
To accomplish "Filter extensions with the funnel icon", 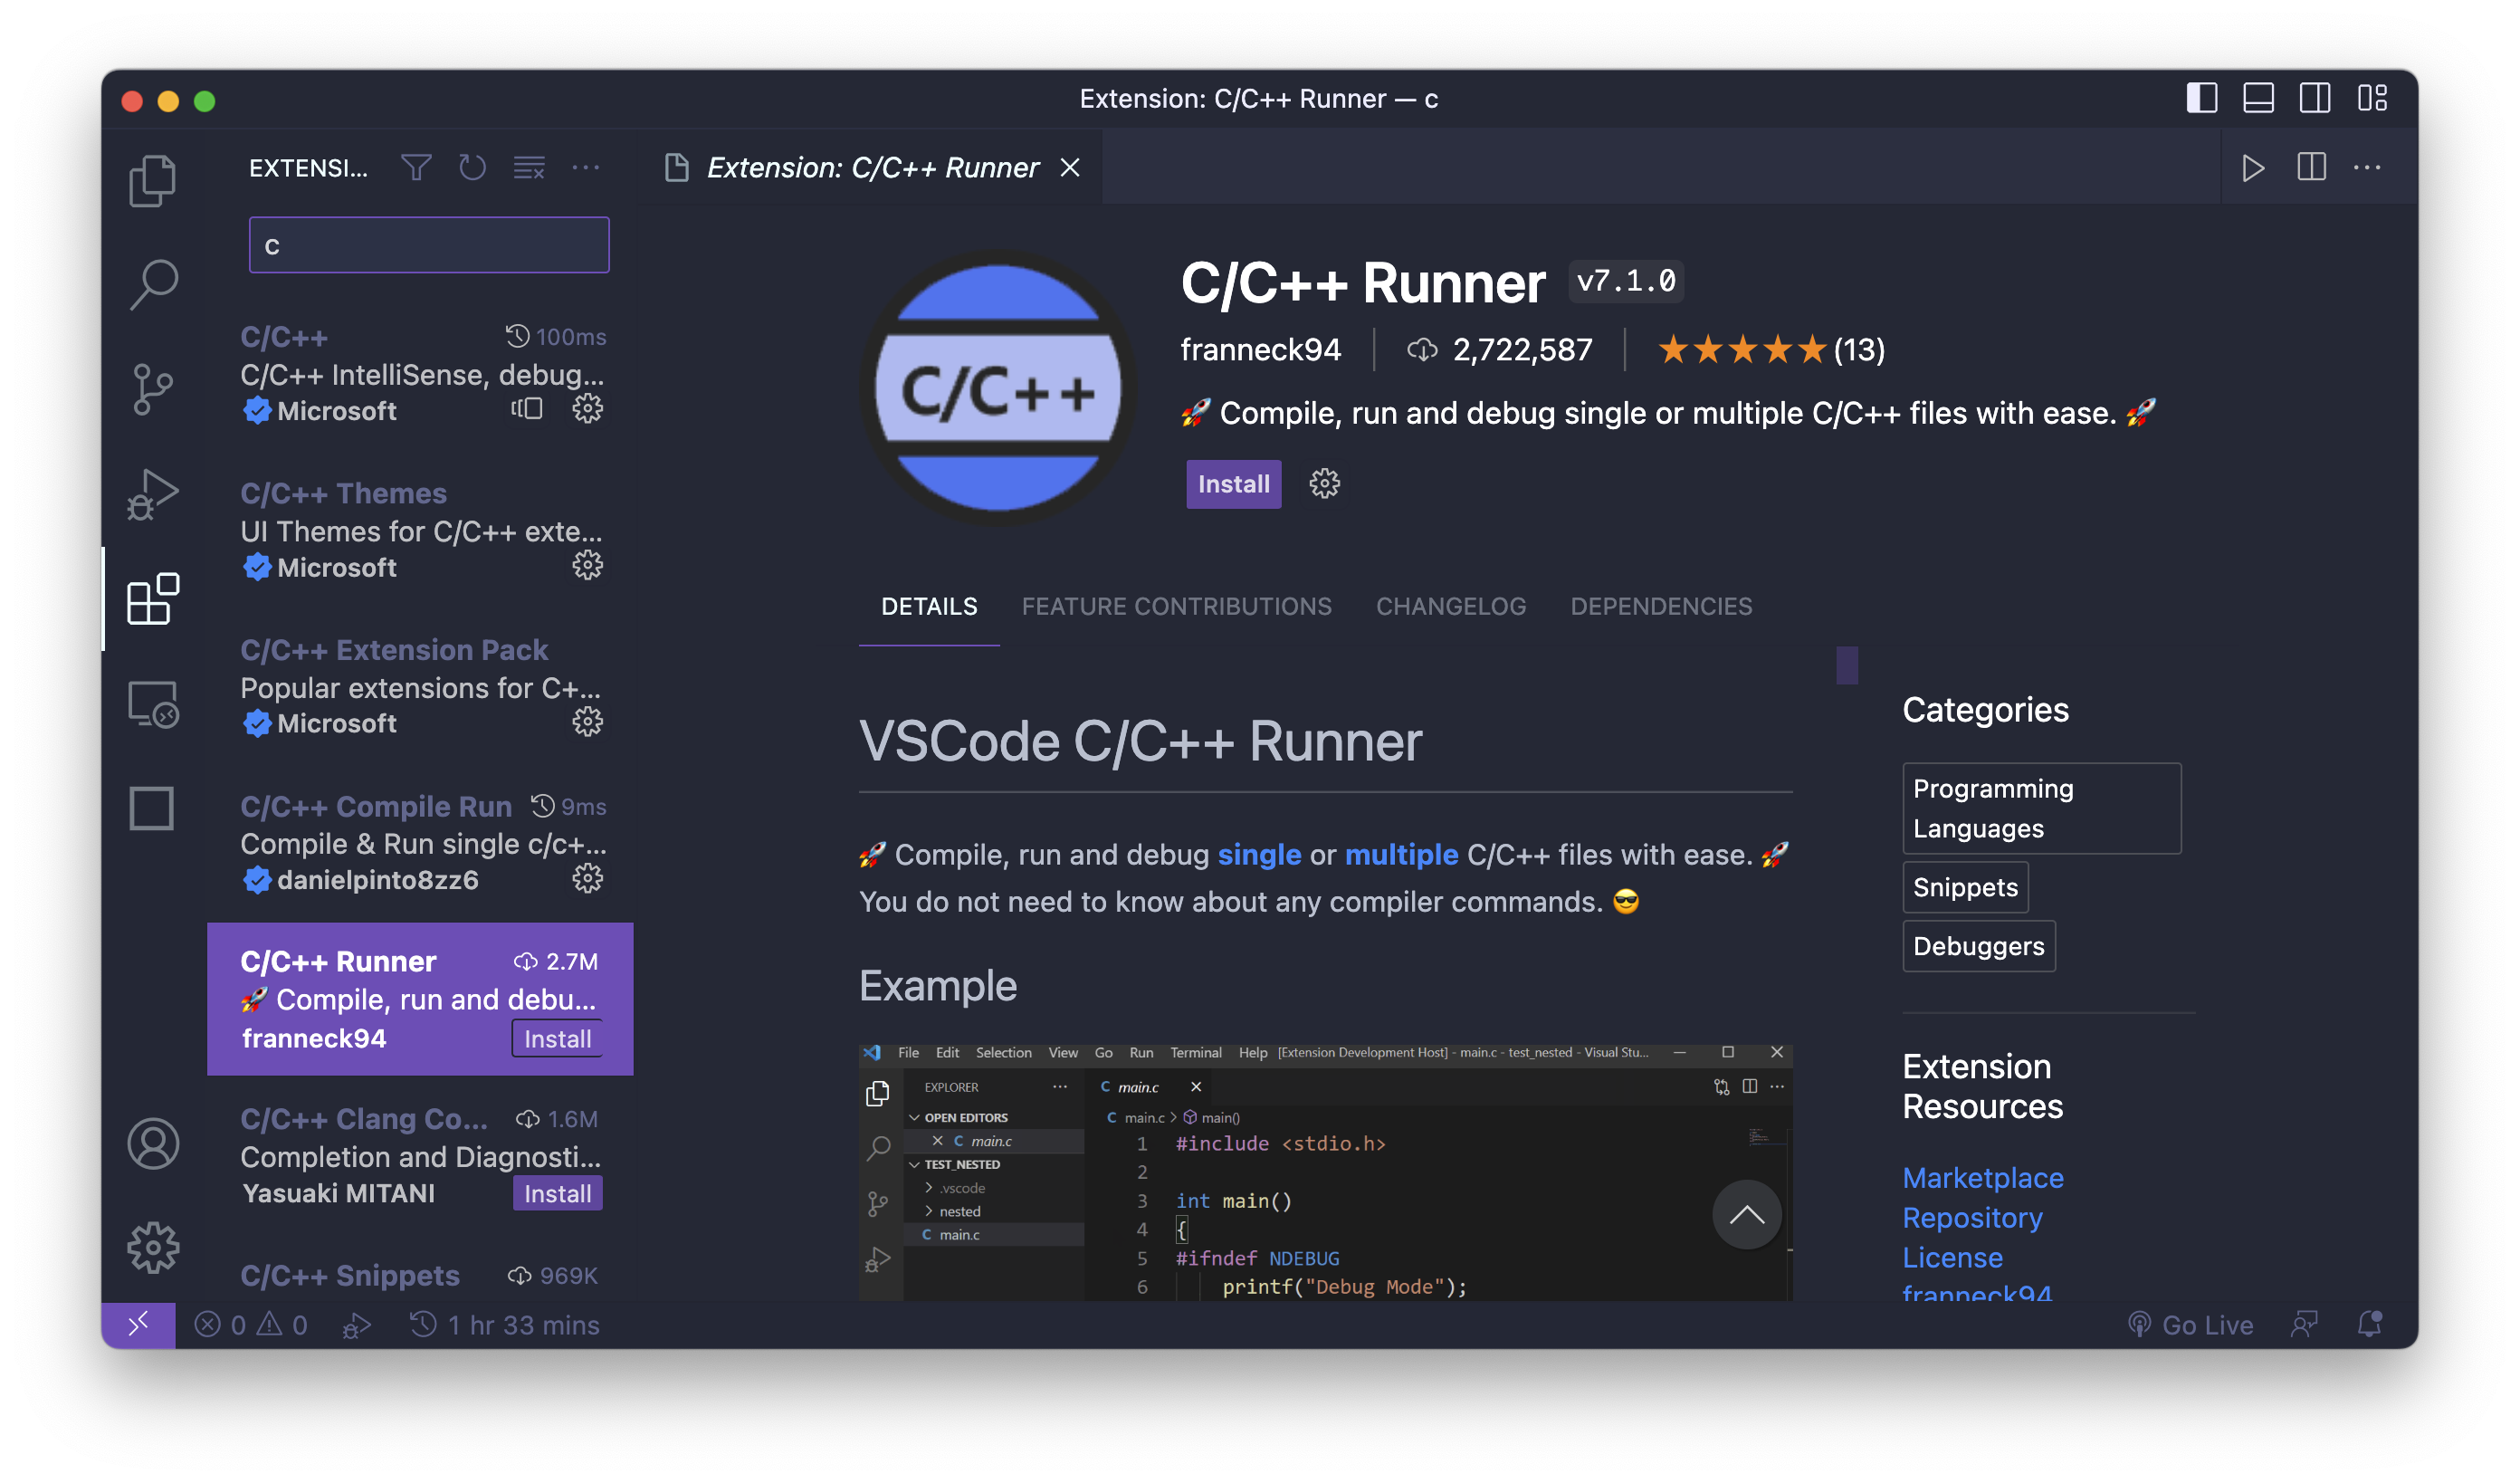I will [416, 167].
